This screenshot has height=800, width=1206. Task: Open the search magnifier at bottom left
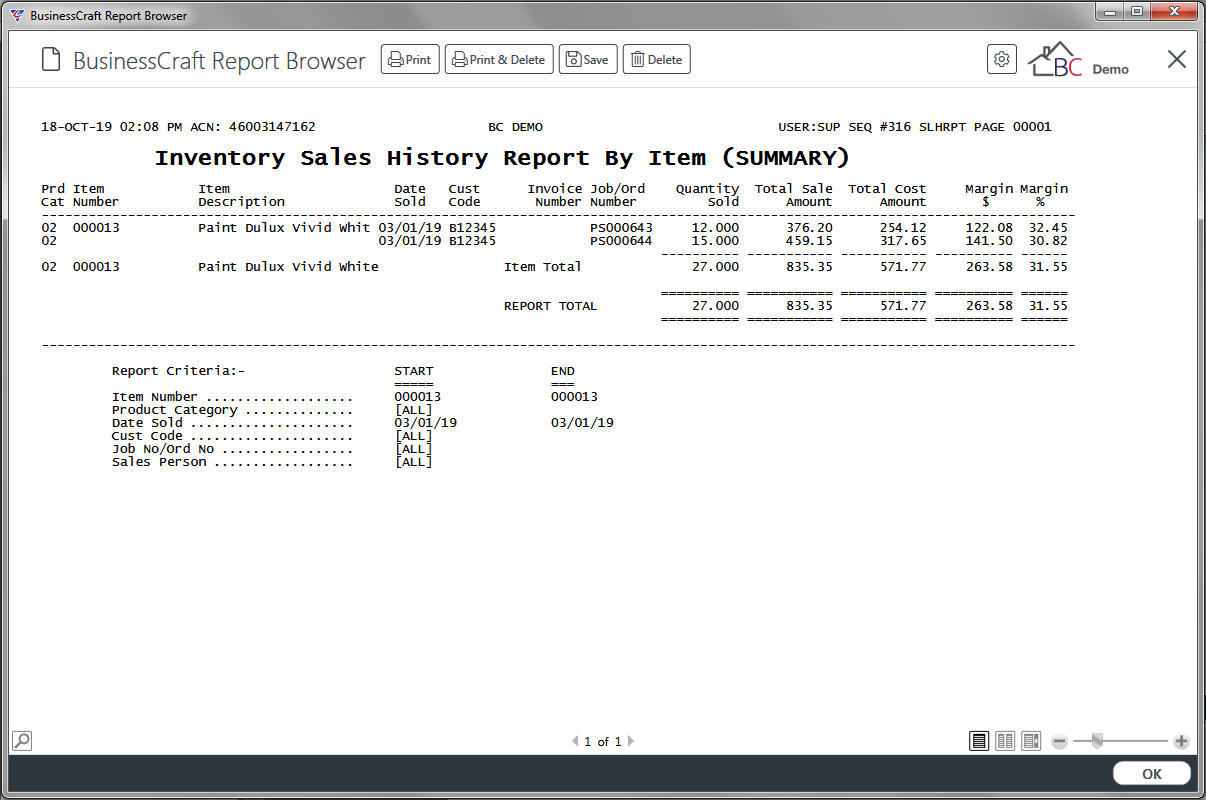(21, 741)
